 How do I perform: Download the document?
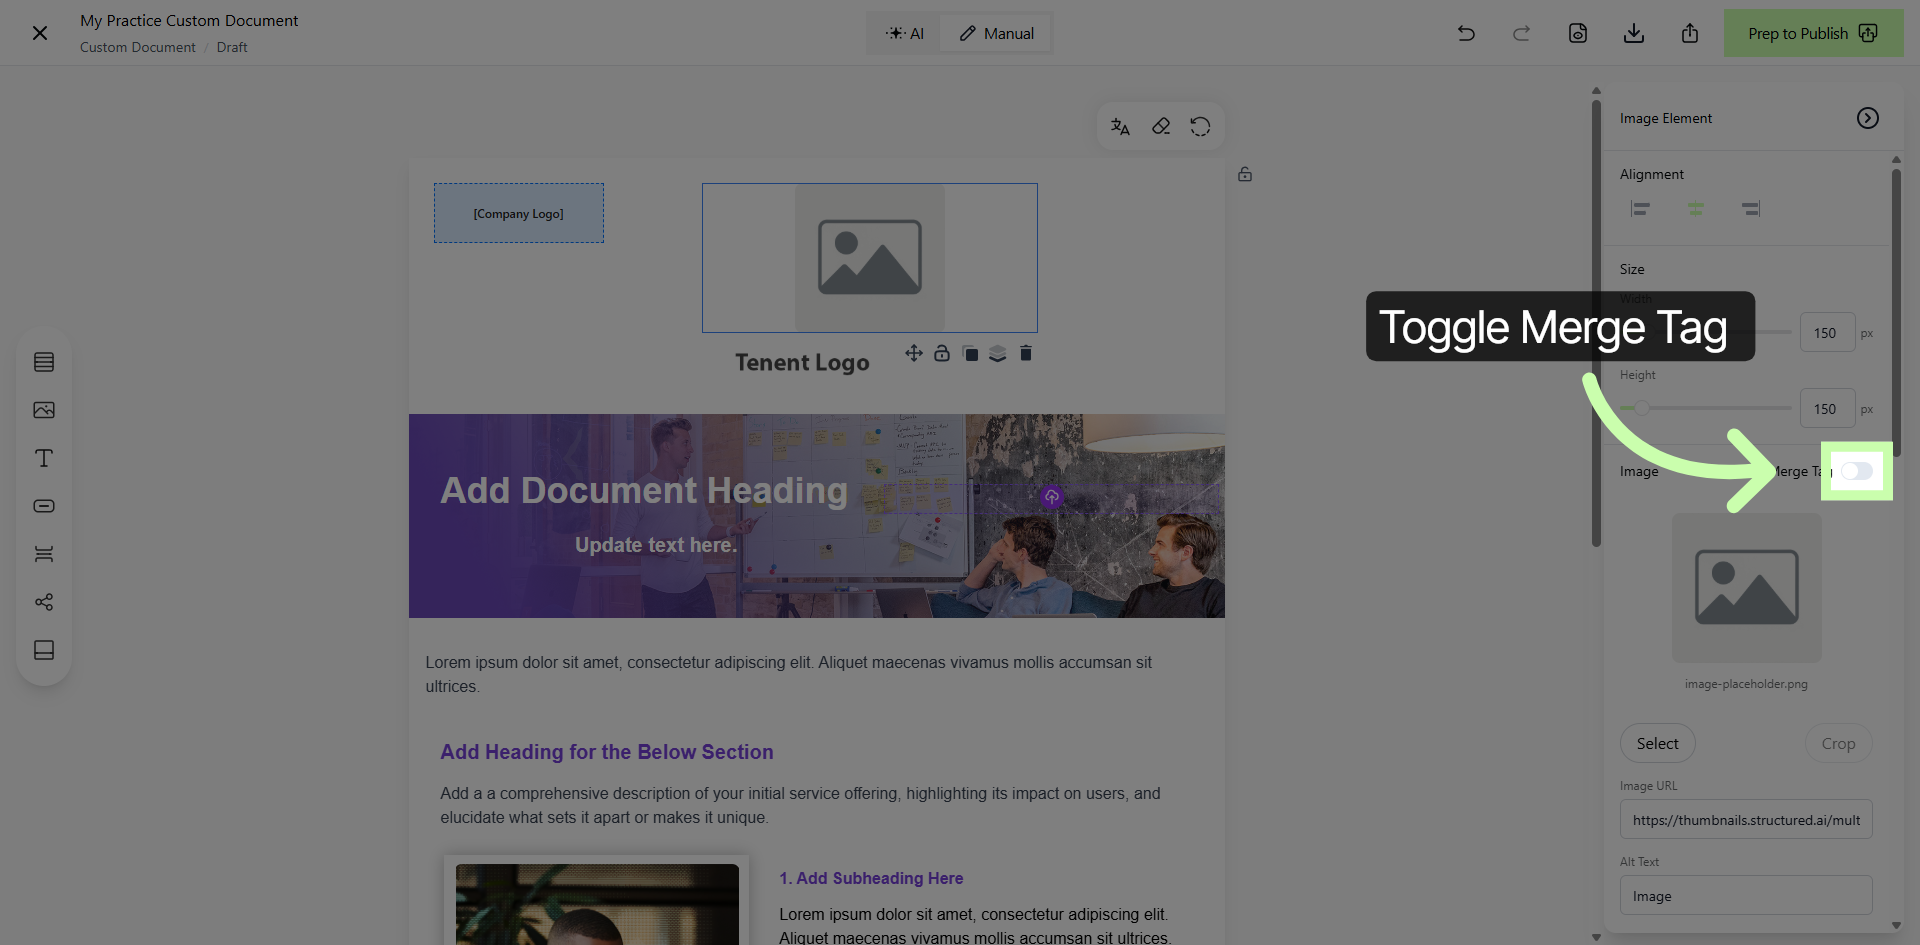[x=1634, y=33]
